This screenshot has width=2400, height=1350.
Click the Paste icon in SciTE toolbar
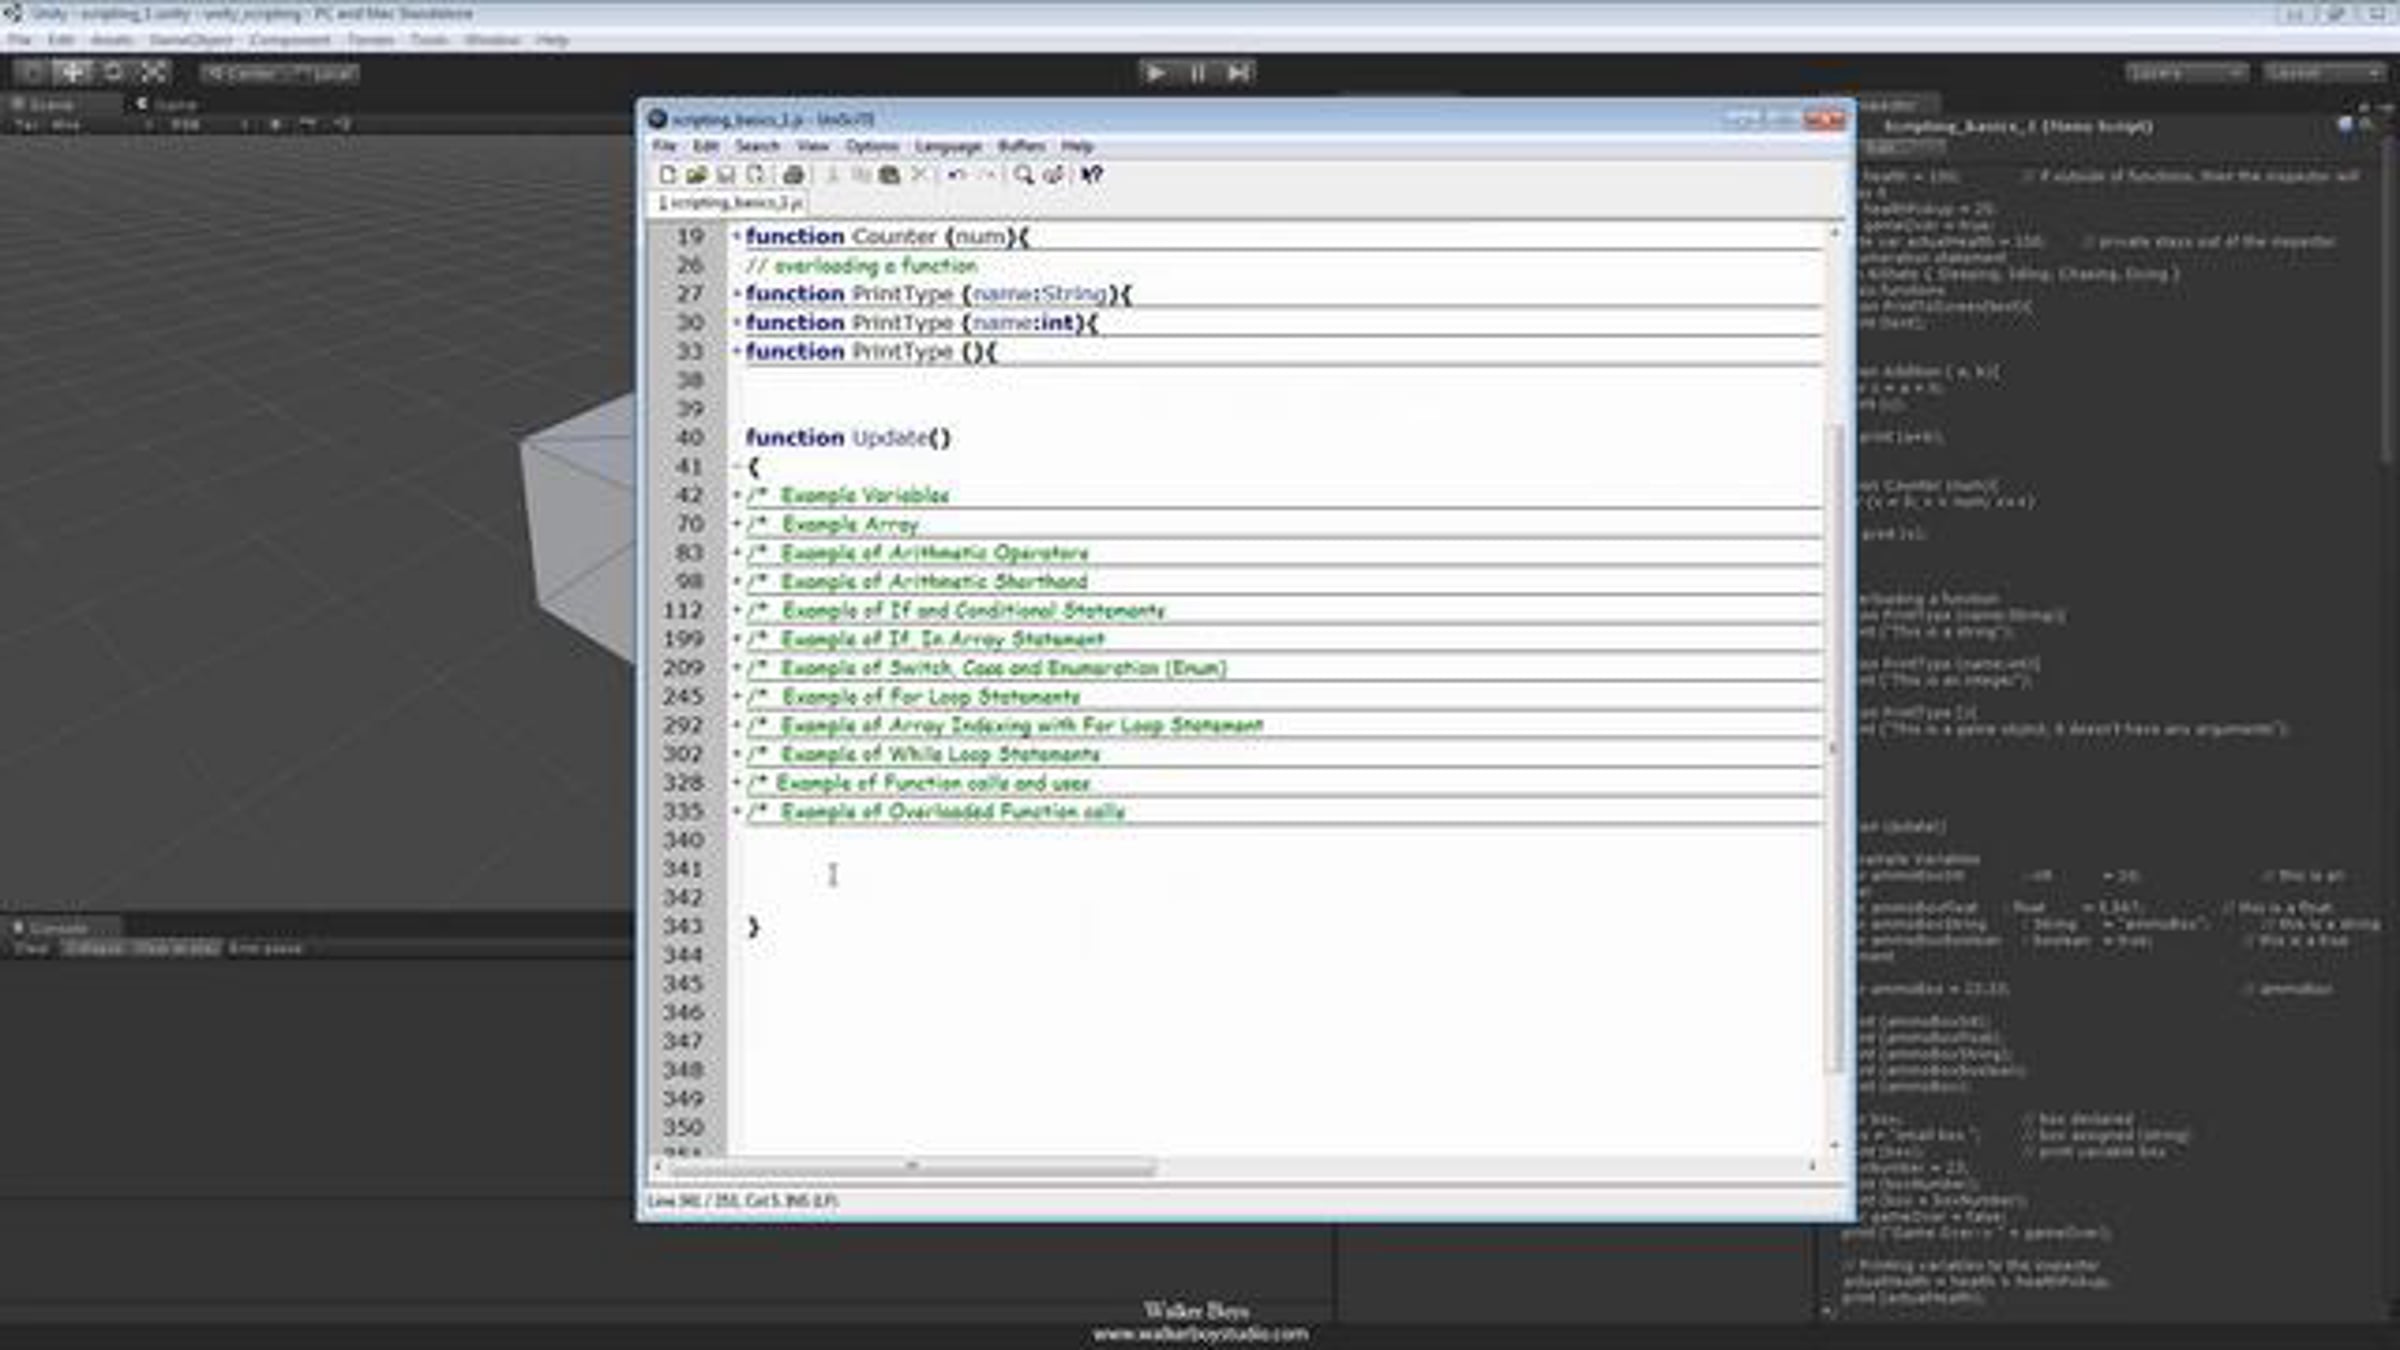coord(889,175)
